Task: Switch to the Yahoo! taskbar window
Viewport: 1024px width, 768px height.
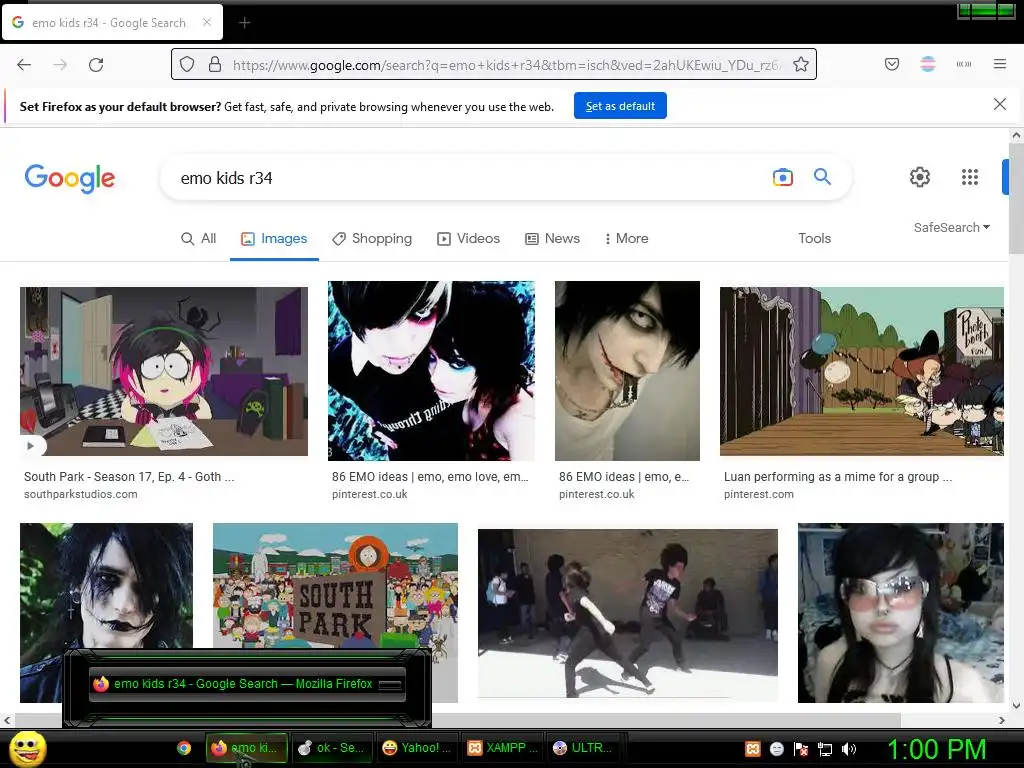Action: tap(417, 748)
